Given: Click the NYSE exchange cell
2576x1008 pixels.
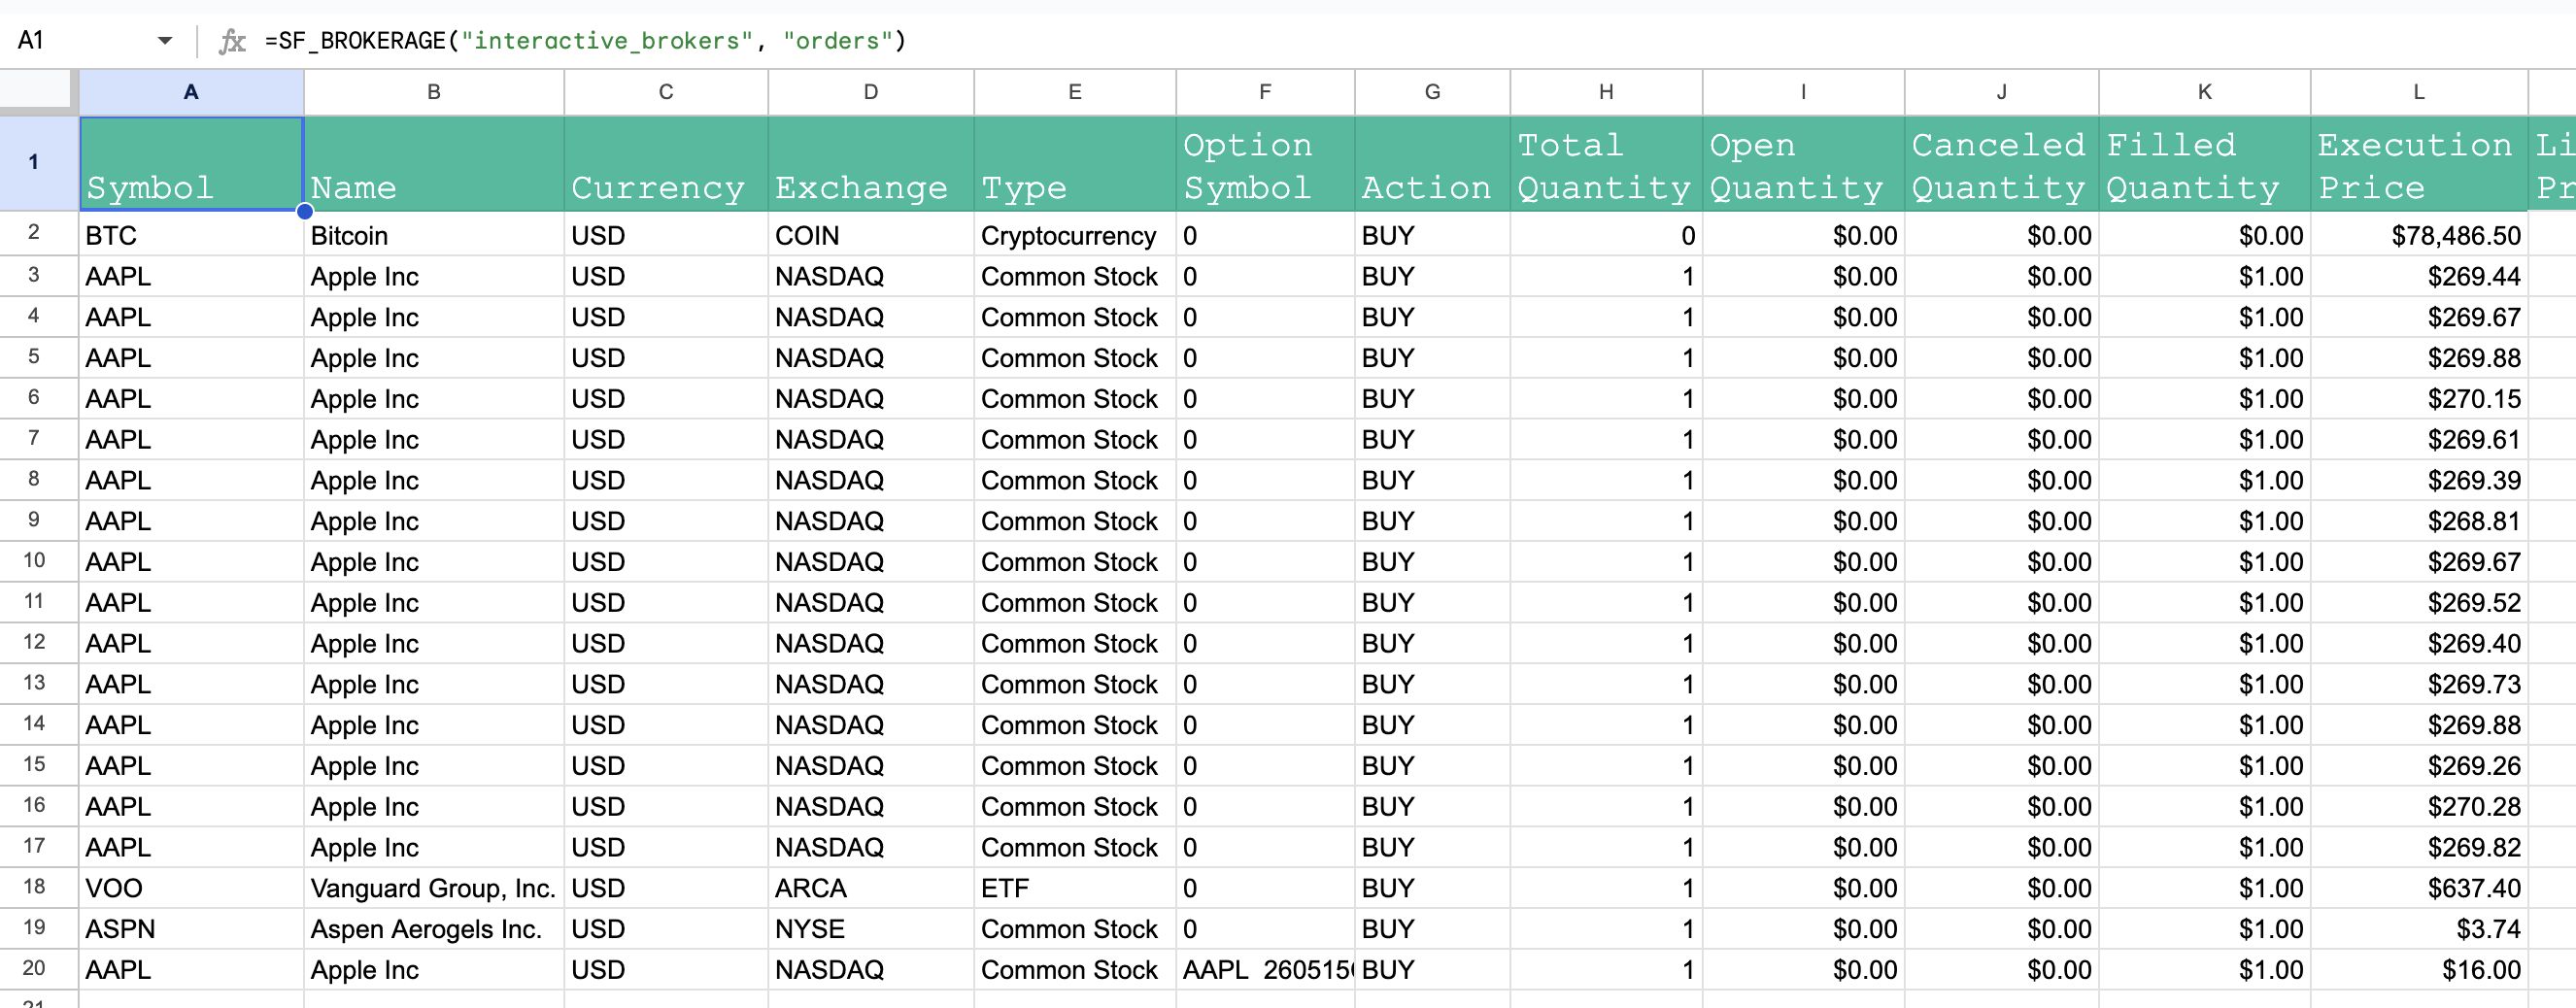Looking at the screenshot, I should pos(871,929).
